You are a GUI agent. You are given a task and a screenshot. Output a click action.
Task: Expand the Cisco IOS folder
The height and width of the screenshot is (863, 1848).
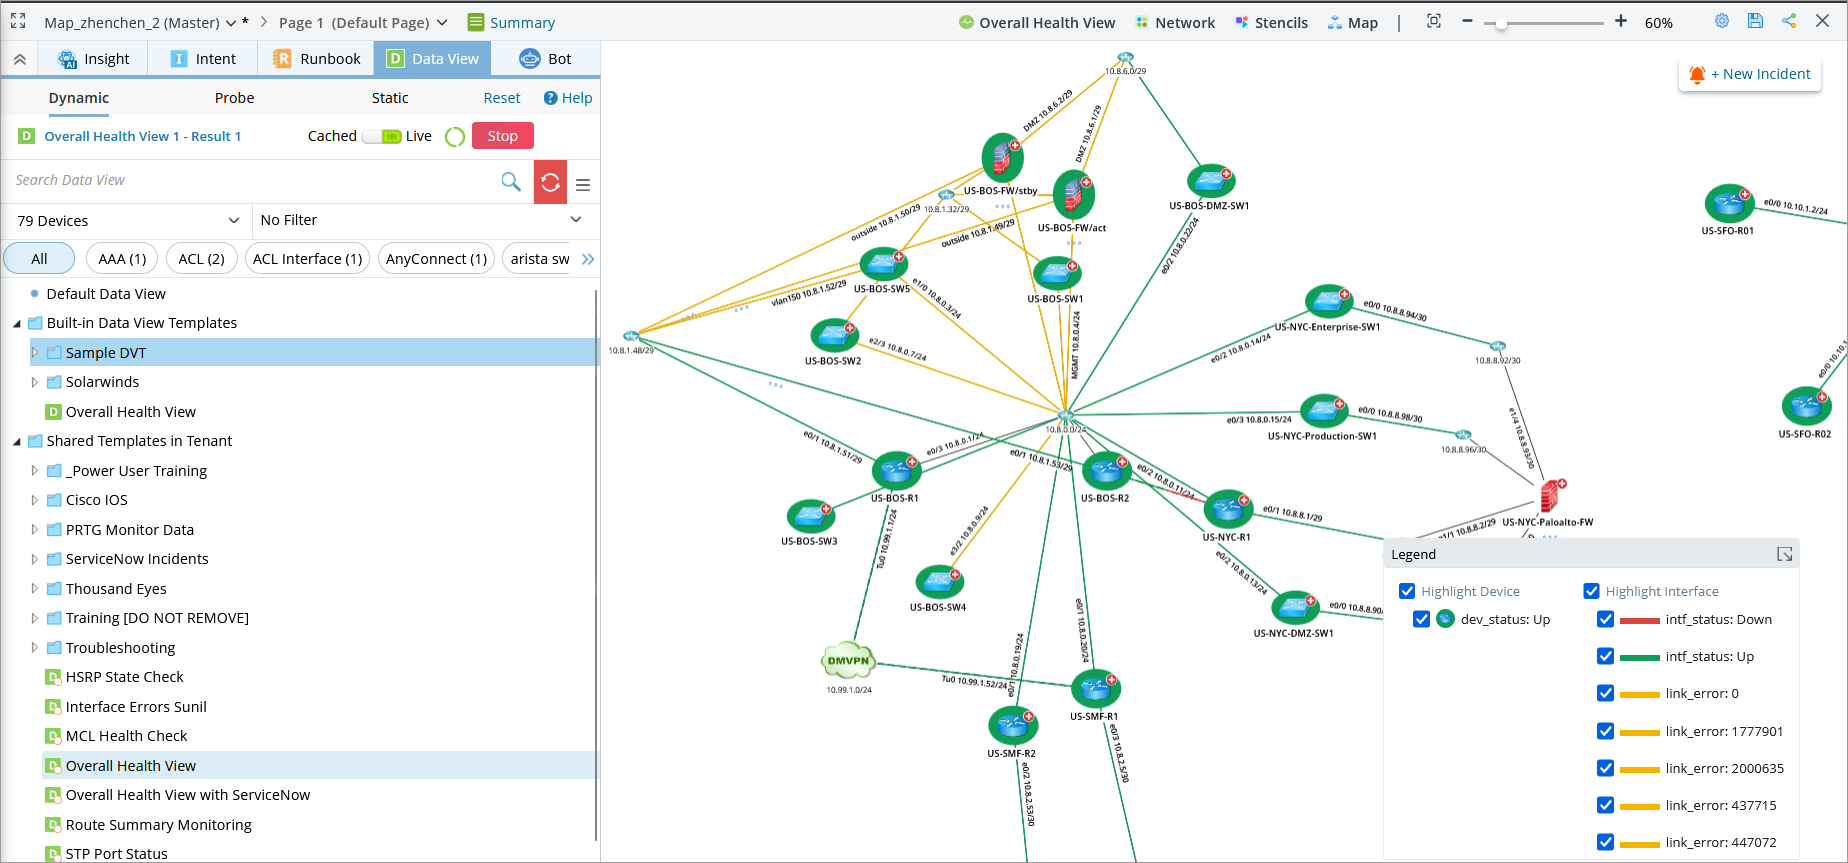point(35,500)
